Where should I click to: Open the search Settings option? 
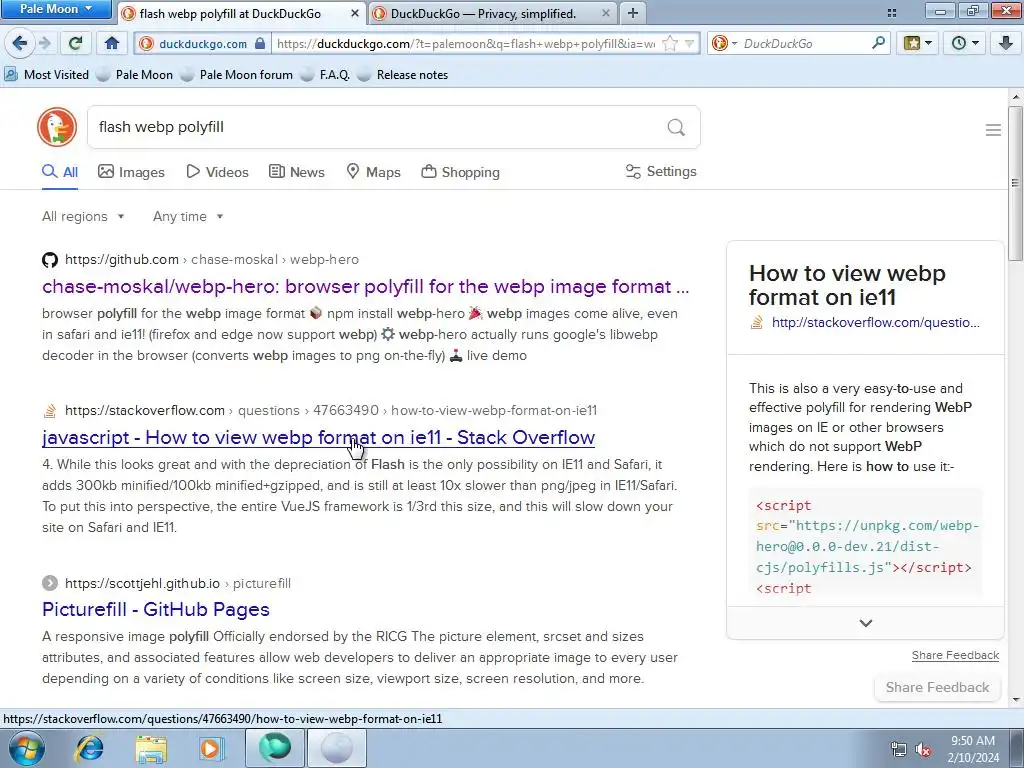661,171
